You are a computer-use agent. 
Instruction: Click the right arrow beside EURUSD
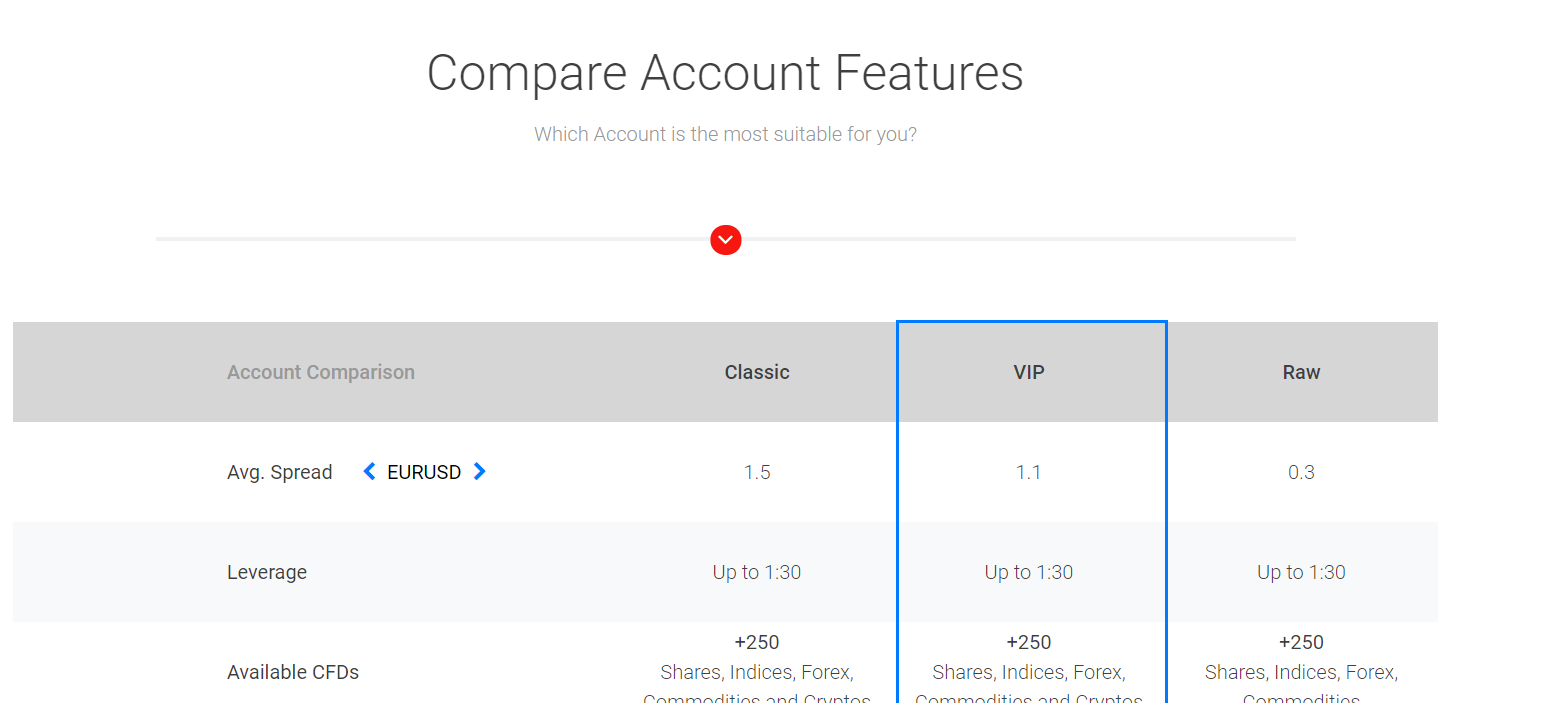(479, 471)
